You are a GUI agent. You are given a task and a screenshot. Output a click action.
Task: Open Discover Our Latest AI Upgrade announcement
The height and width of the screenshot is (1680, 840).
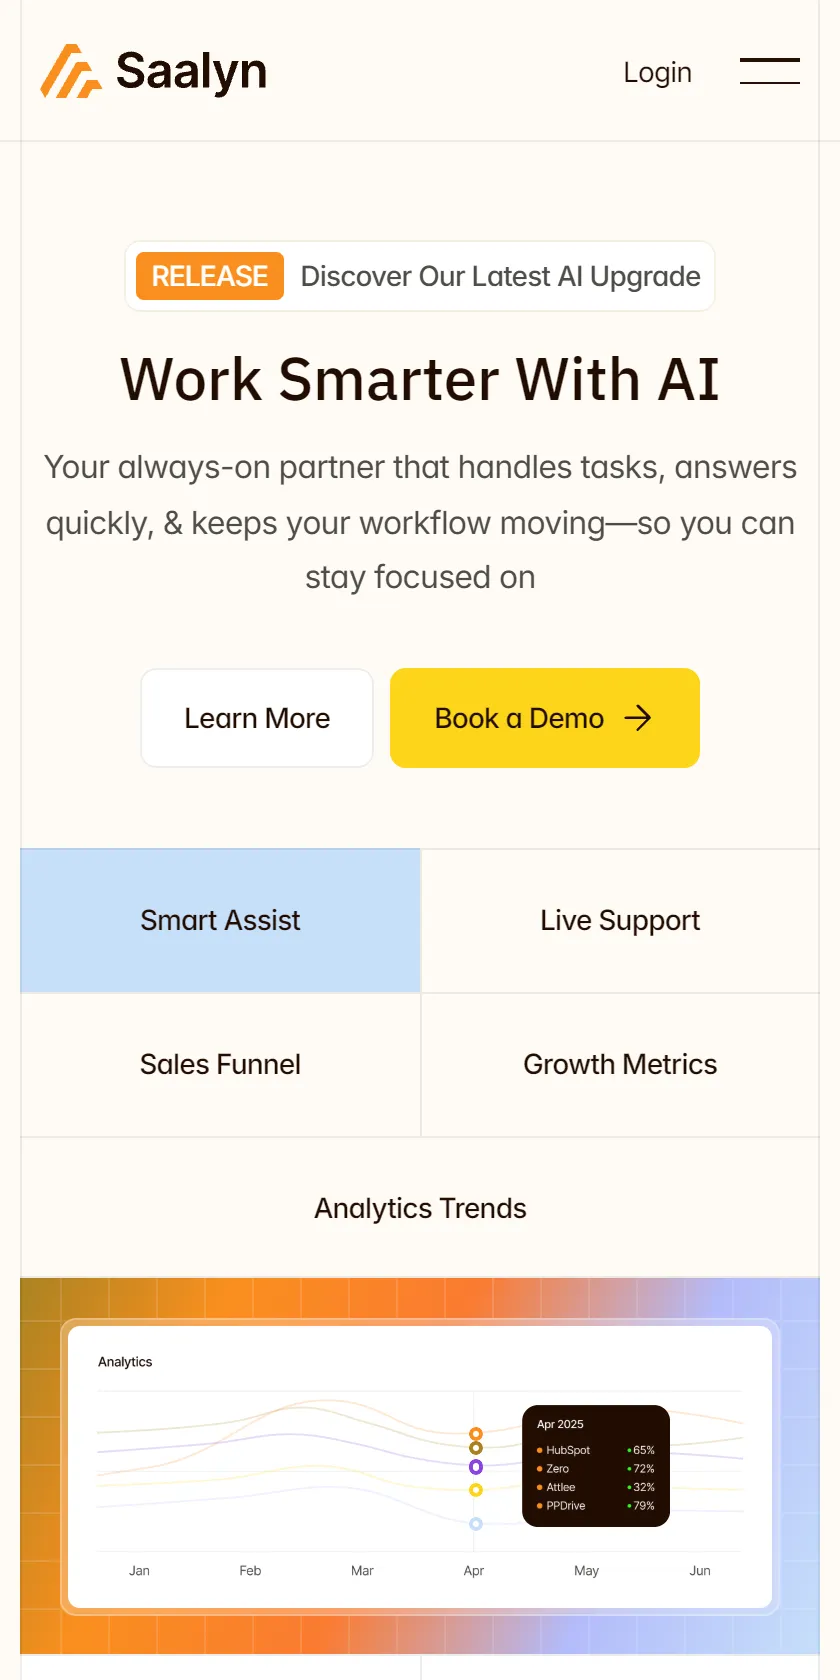pos(501,276)
